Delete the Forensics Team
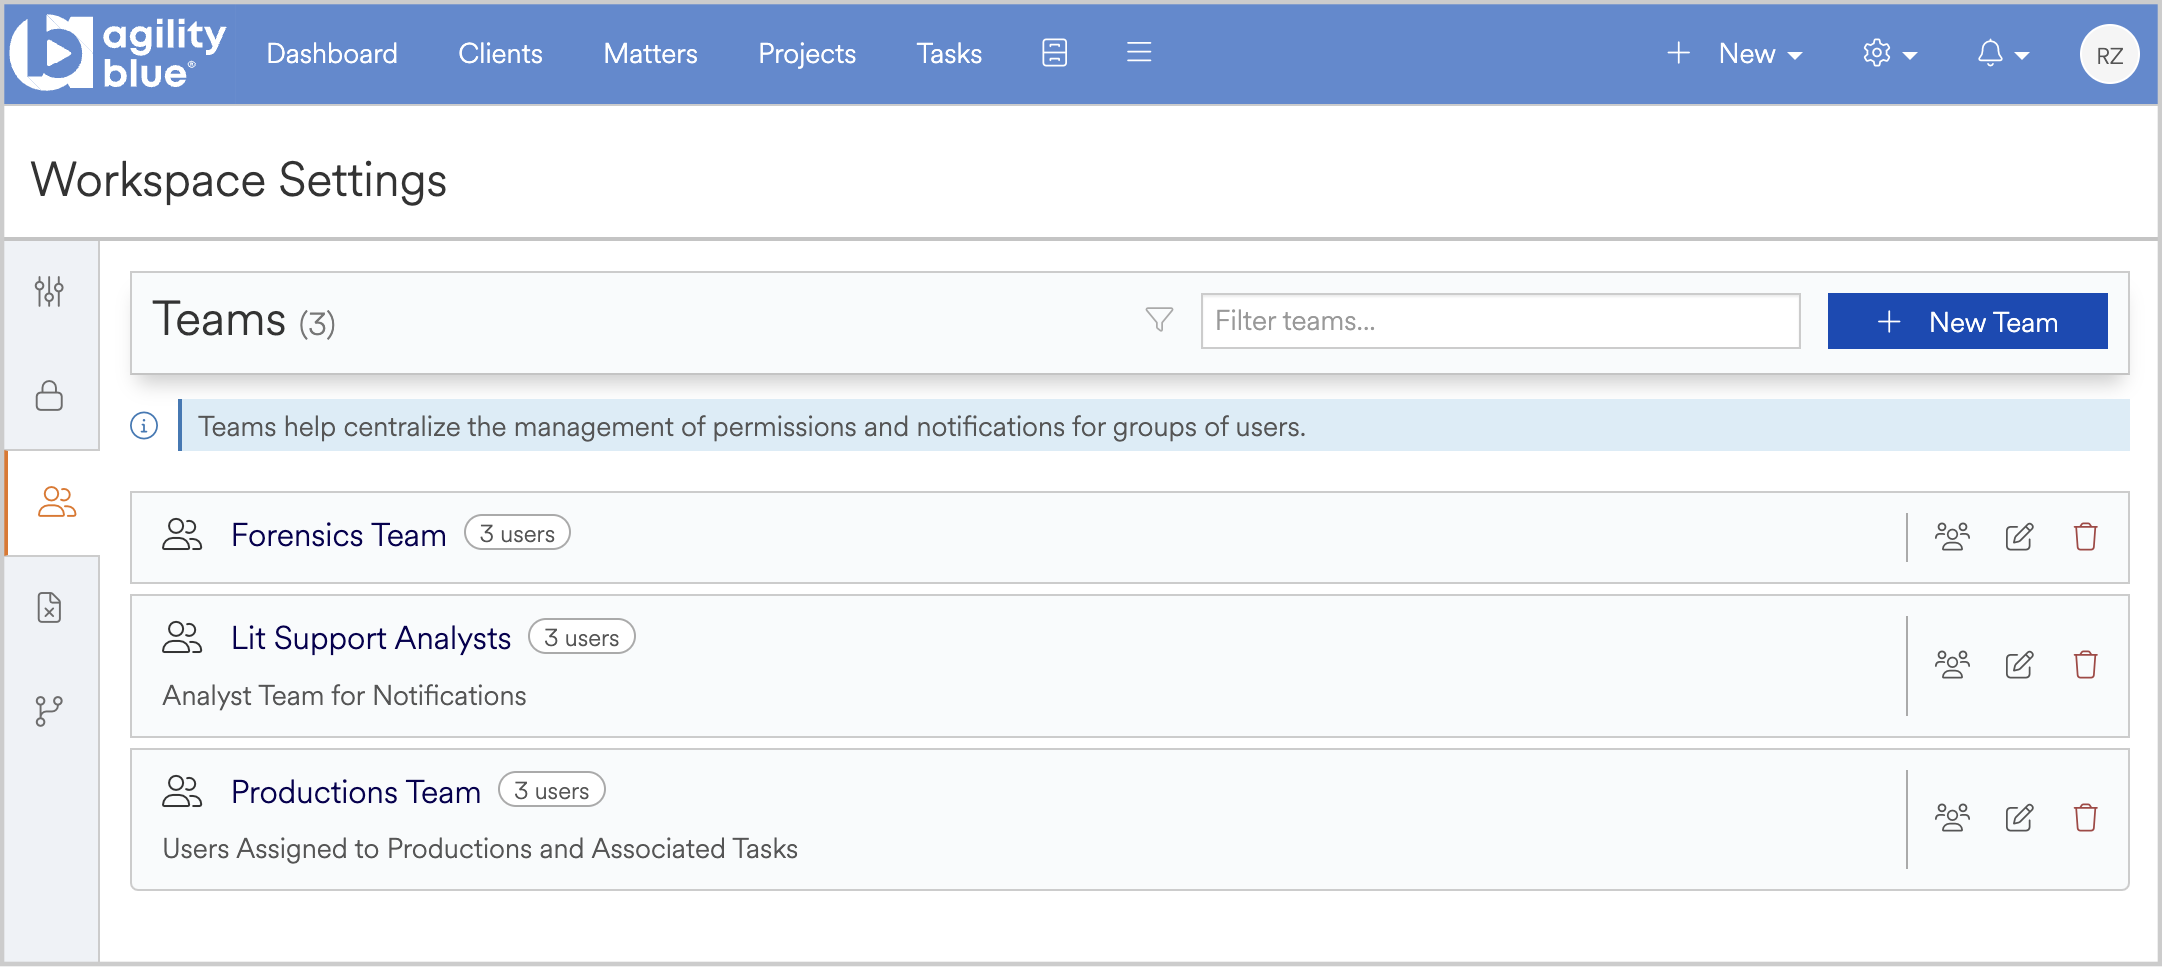The image size is (2162, 967). click(2086, 537)
